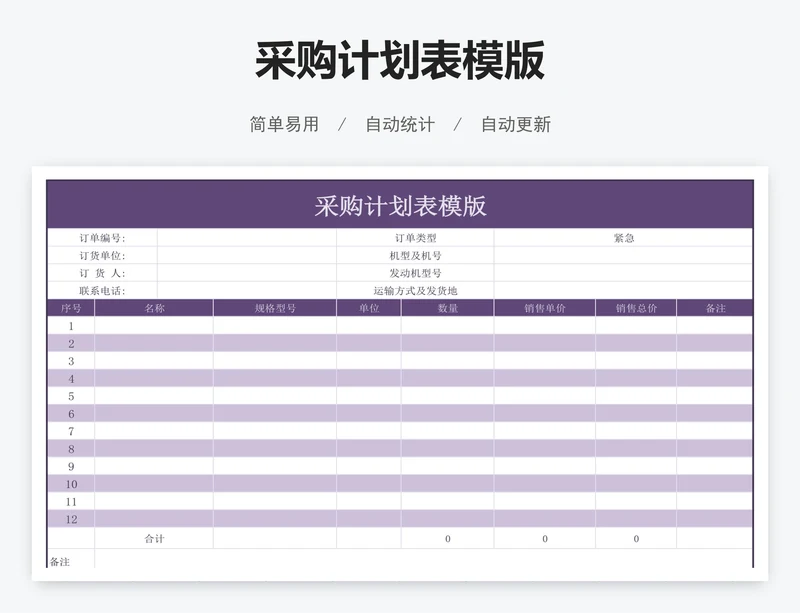Select the purple banner title 采购计划表模版
The width and height of the screenshot is (800, 613).
[400, 206]
